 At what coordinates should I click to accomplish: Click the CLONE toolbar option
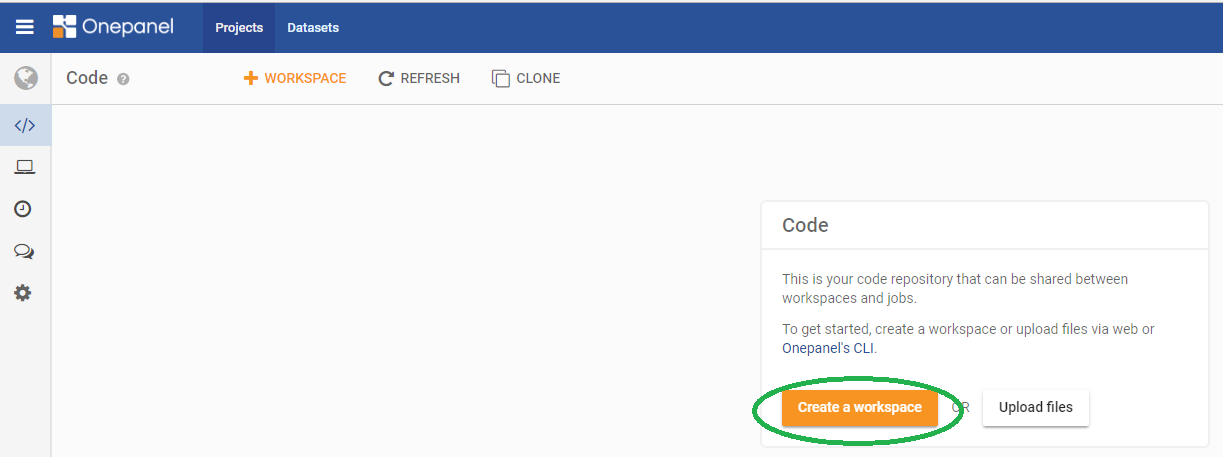(526, 78)
